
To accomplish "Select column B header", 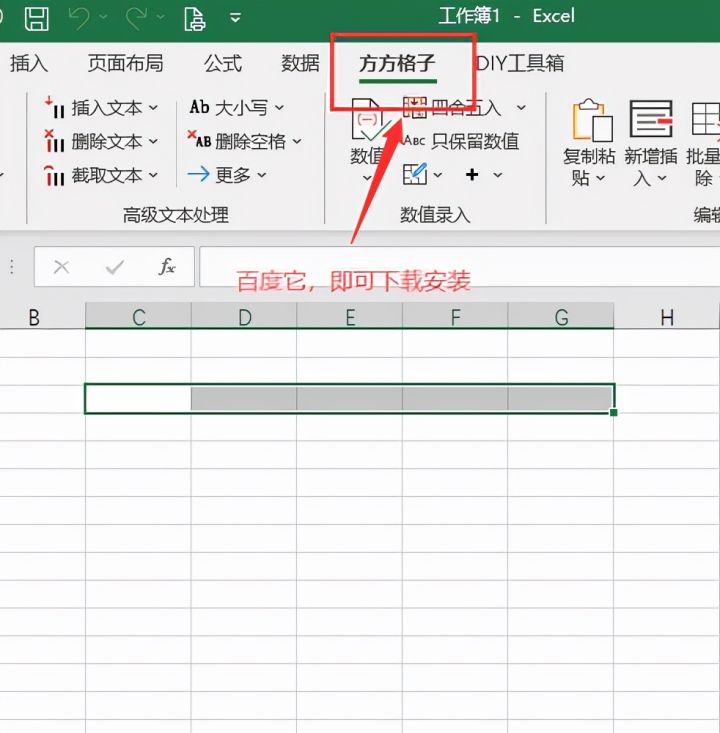I will coord(42,317).
